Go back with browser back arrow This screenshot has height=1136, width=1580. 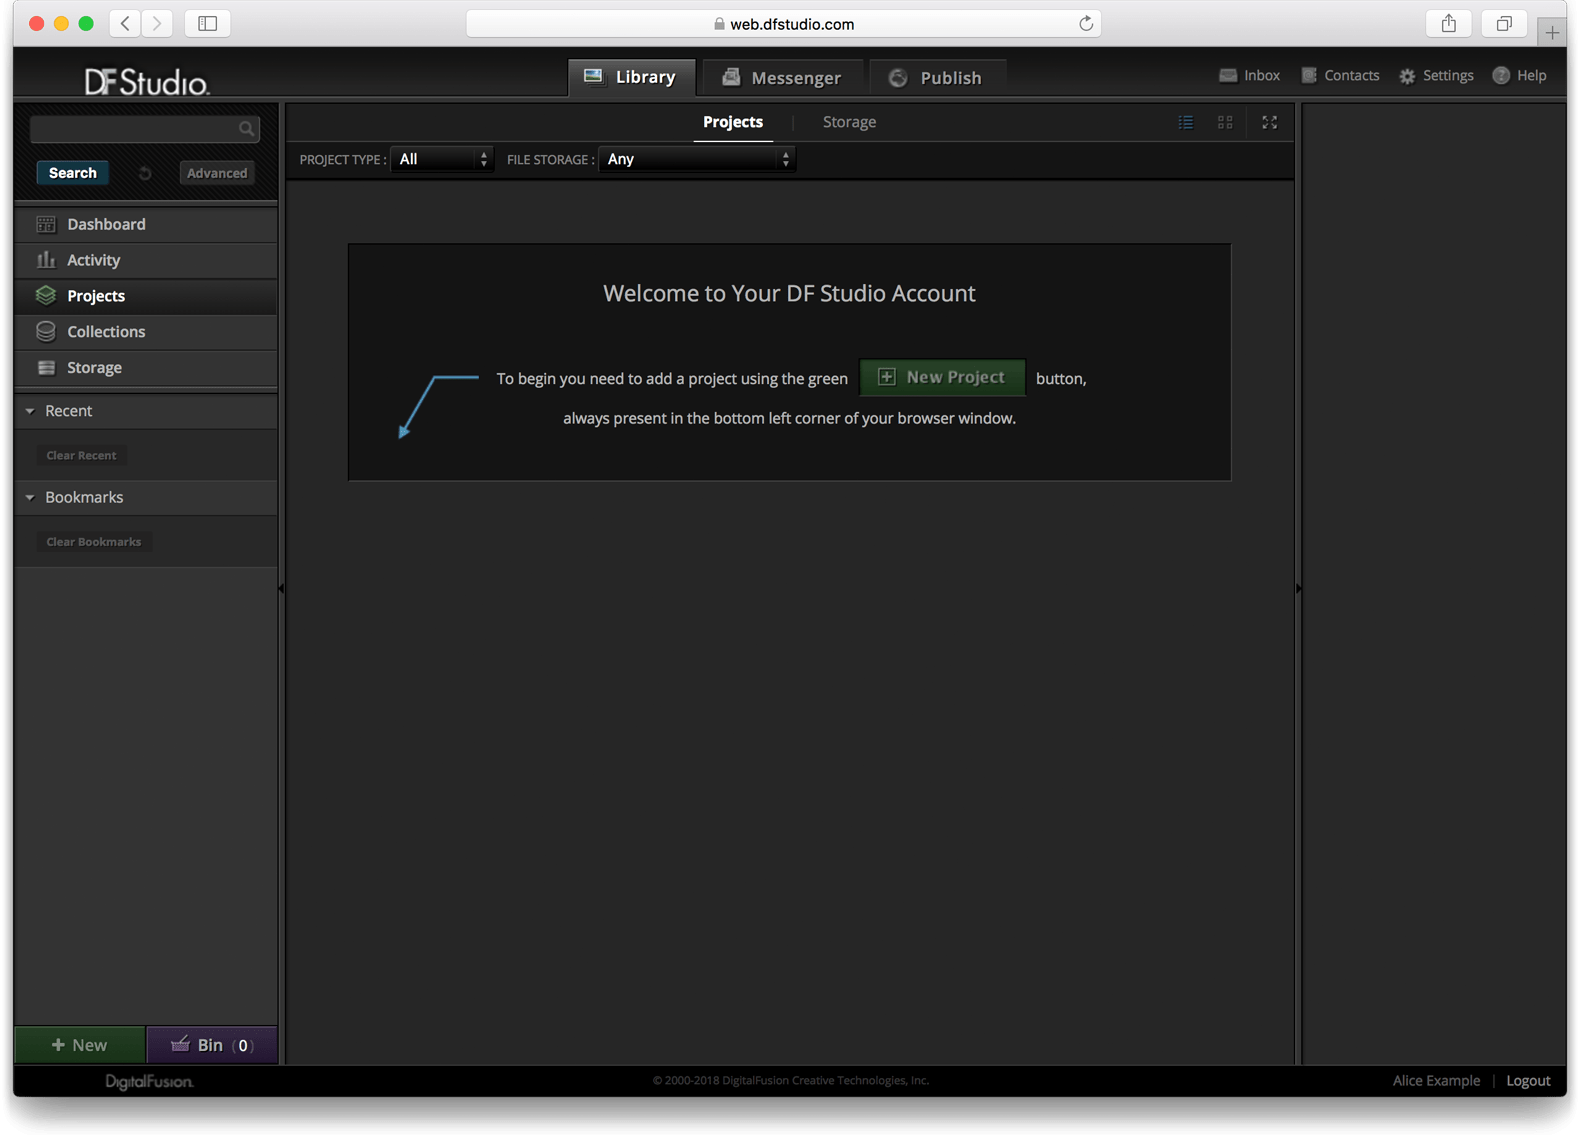point(125,23)
